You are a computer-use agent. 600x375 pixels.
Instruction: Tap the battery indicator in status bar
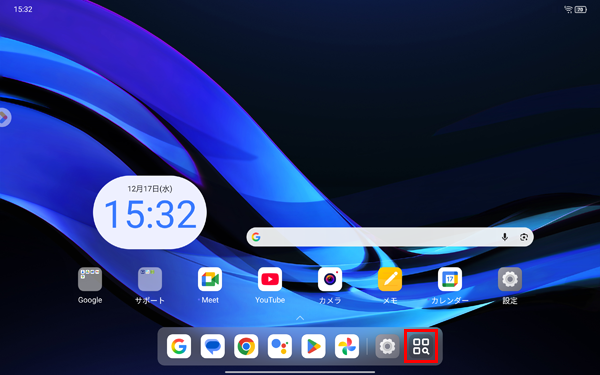point(580,9)
